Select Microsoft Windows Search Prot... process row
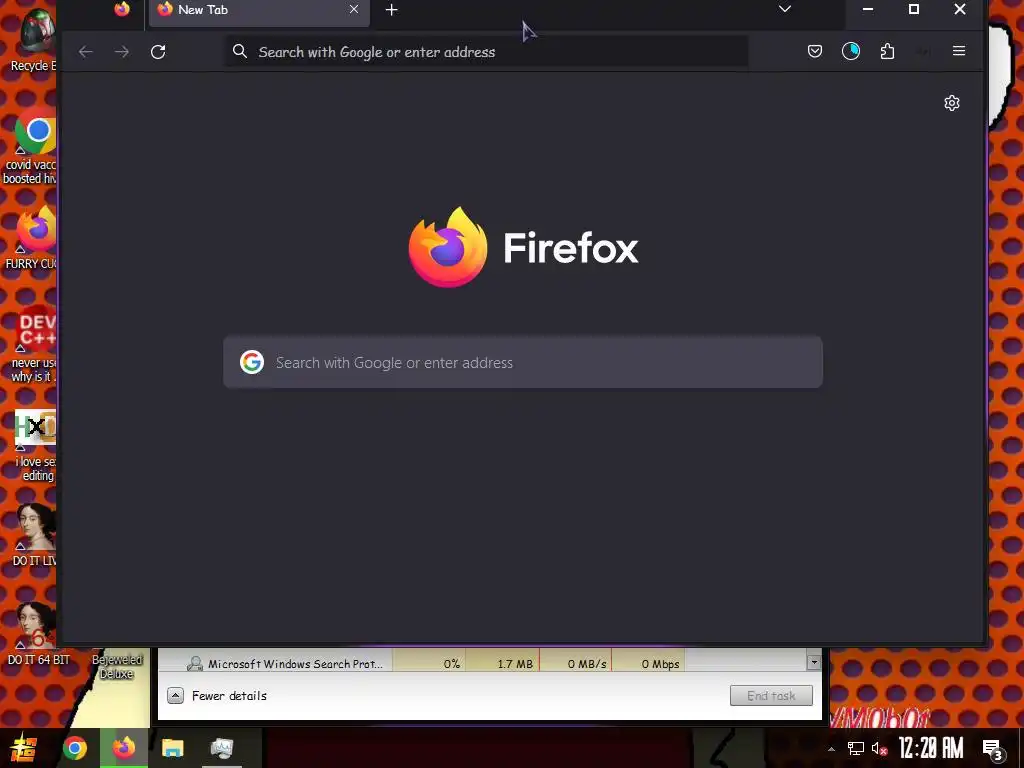The image size is (1024, 768). [x=421, y=664]
